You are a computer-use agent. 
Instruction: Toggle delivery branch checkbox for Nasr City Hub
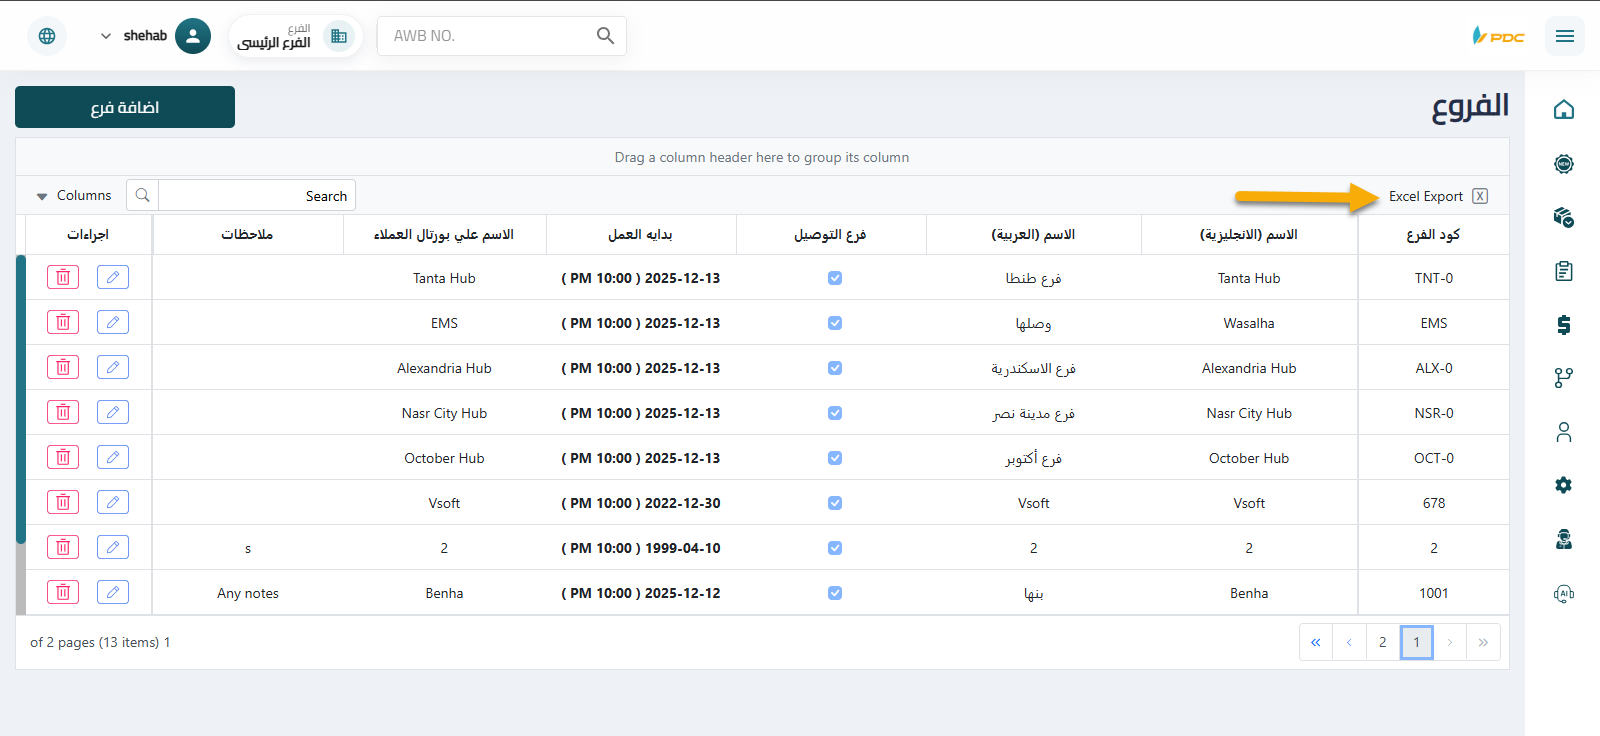[835, 413]
